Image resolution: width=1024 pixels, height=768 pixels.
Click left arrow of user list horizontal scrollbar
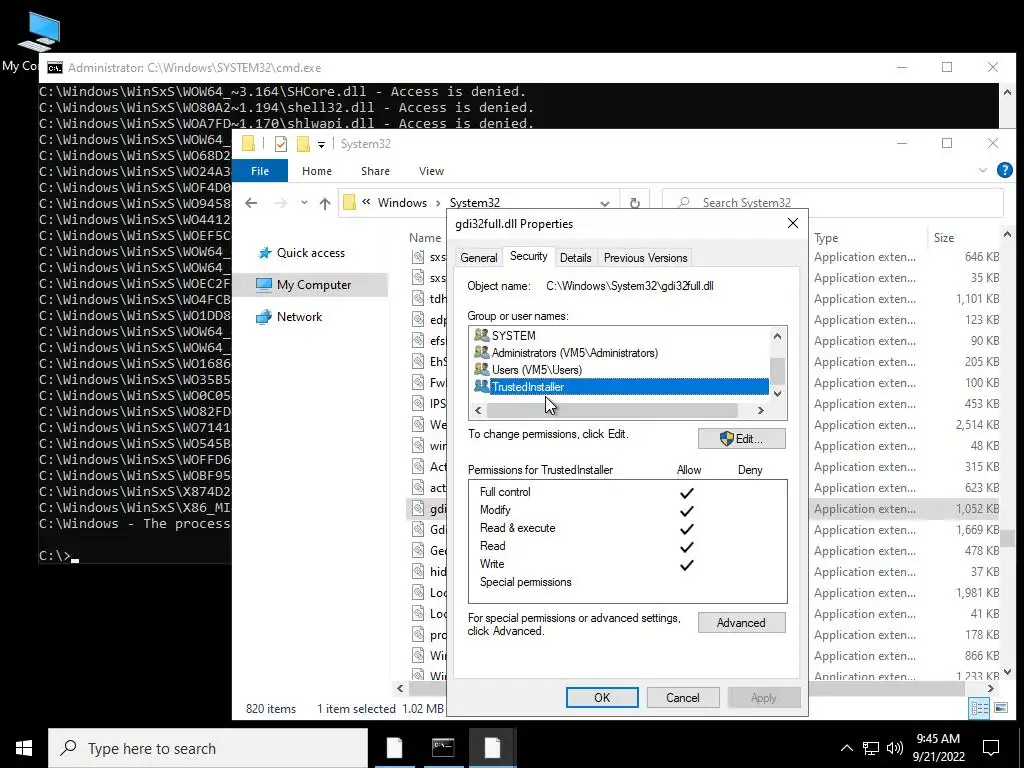pyautogui.click(x=479, y=410)
